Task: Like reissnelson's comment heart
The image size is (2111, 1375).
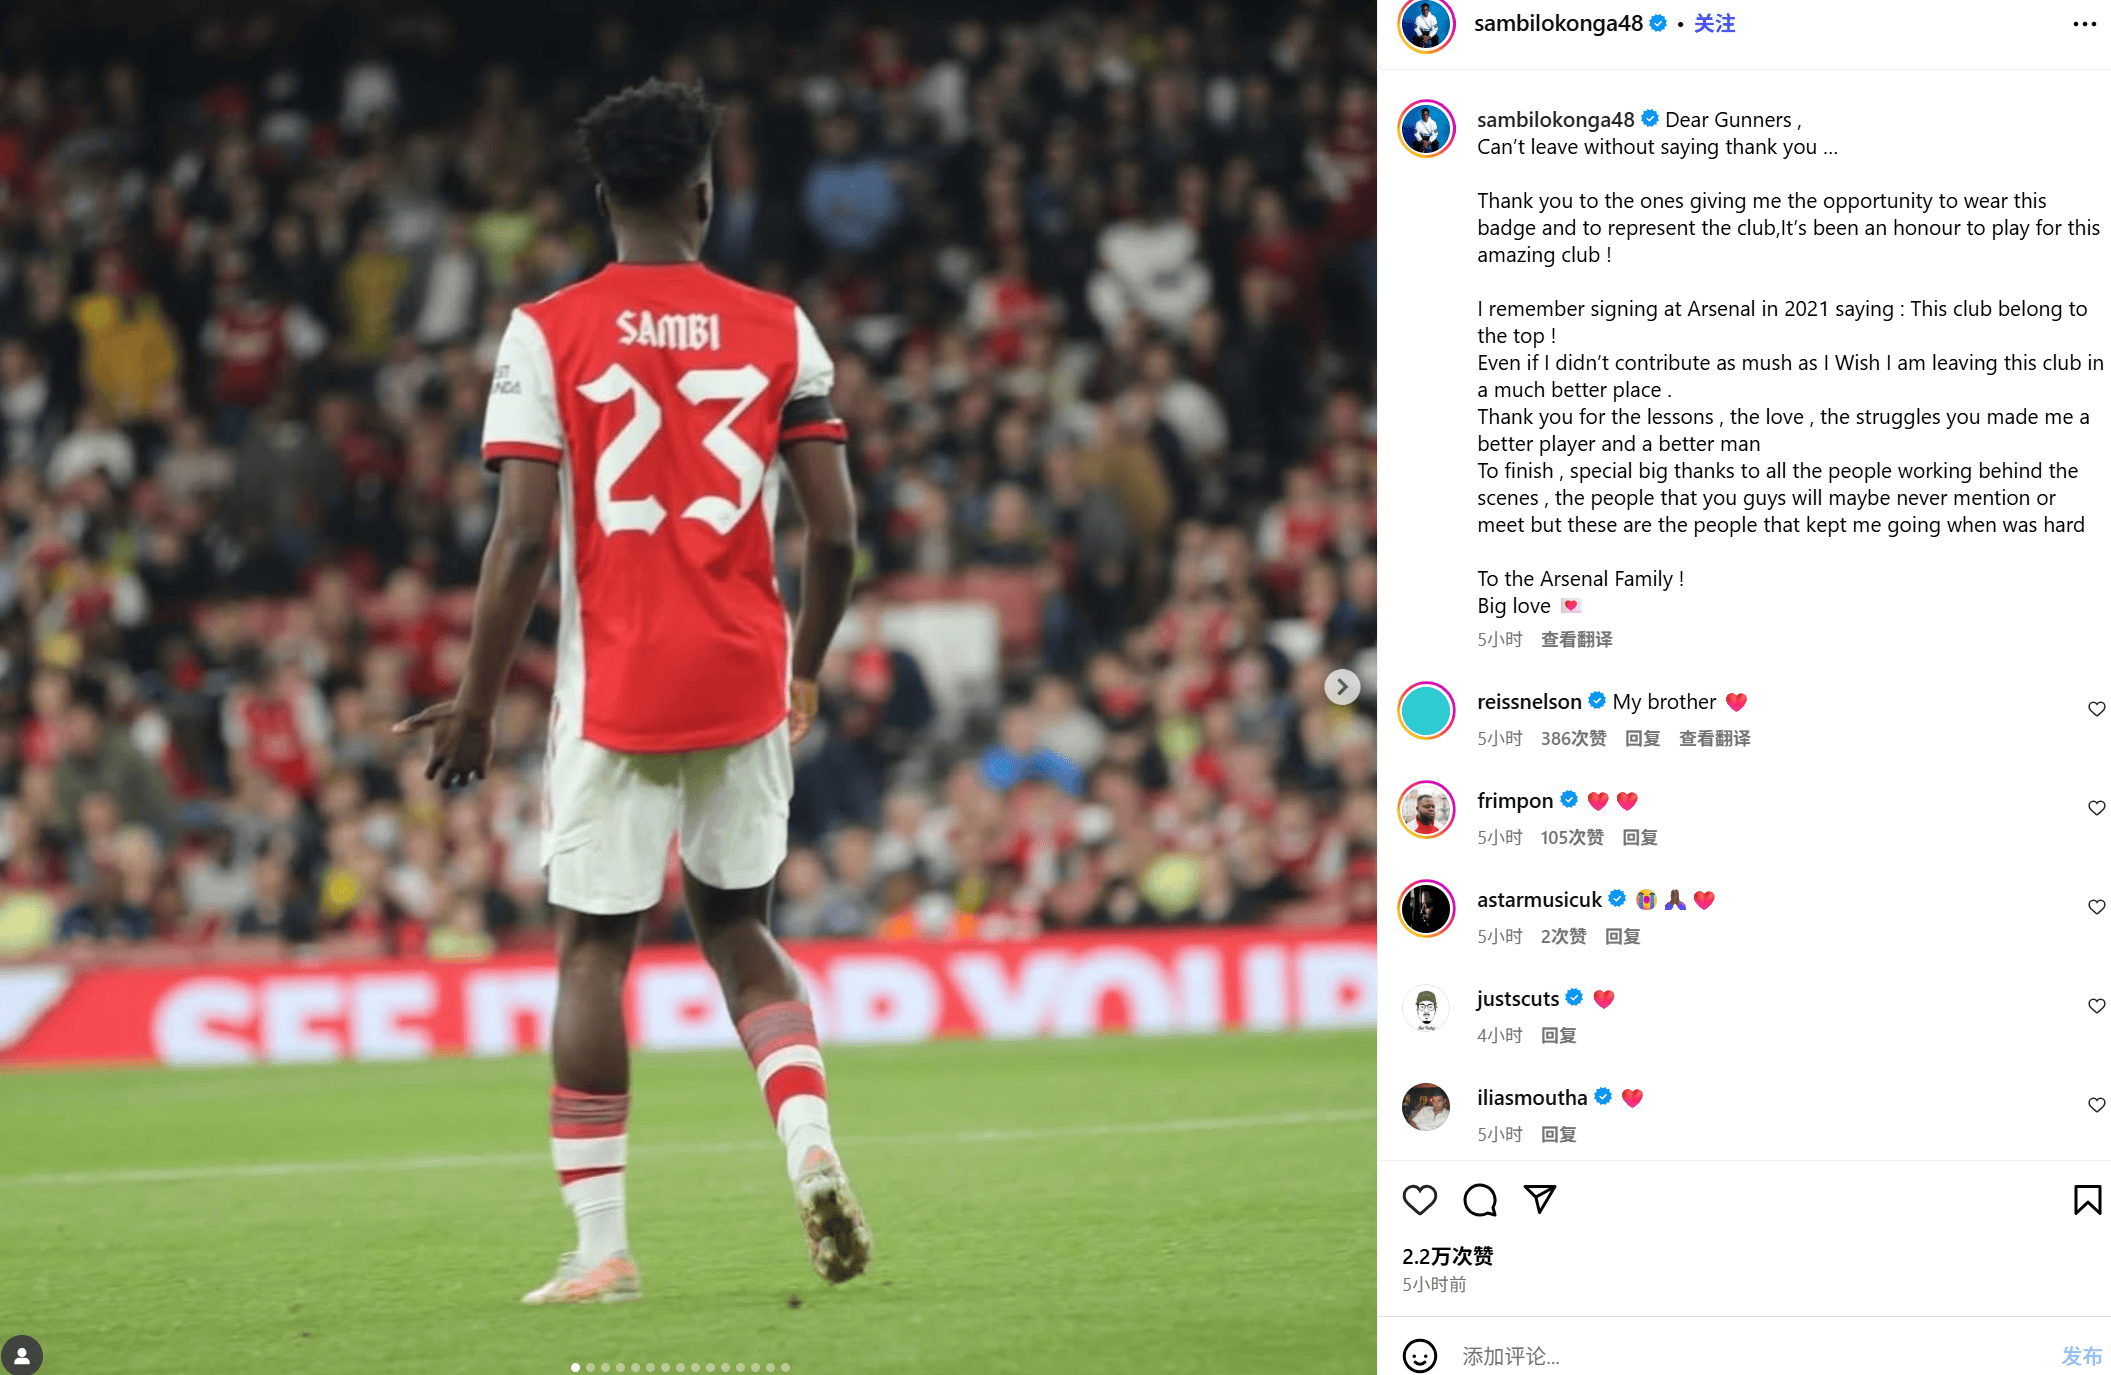Action: point(2096,709)
